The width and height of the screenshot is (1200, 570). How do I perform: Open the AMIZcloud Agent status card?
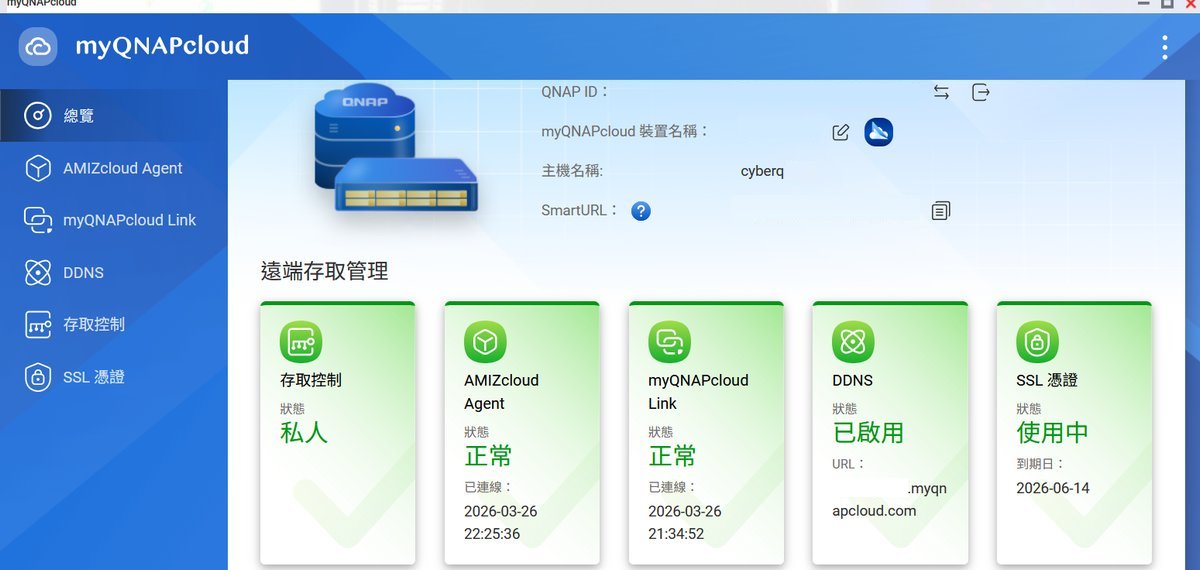click(x=521, y=432)
